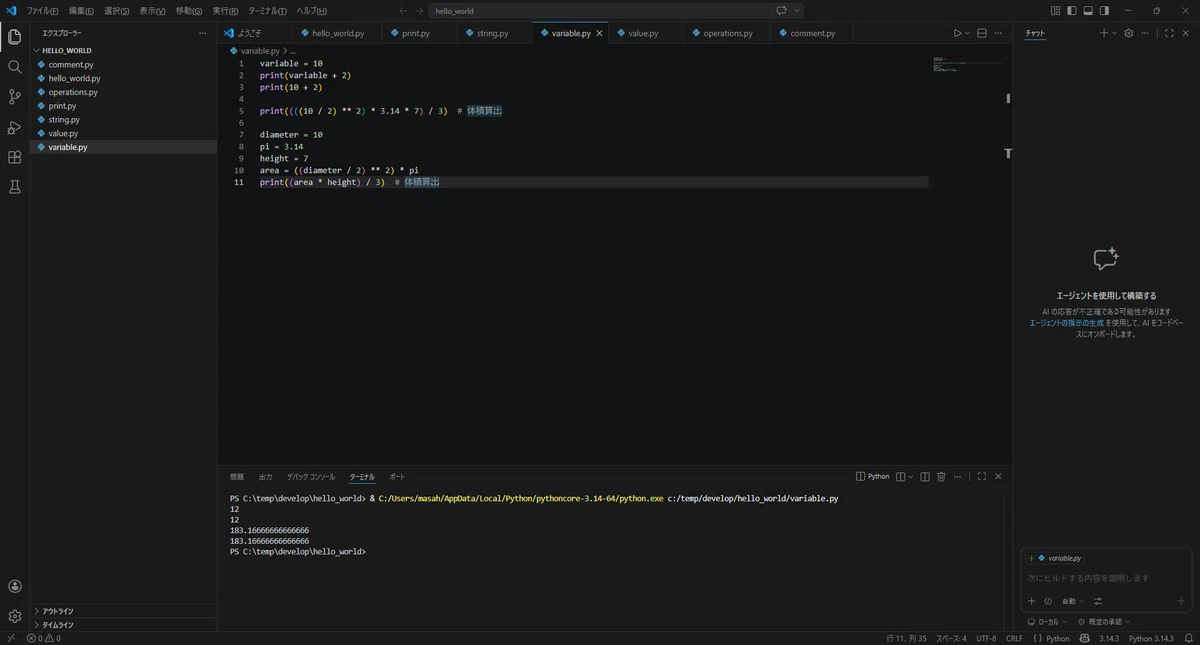Open chat mode dropdown 自動
This screenshot has height=645, width=1200.
click(1072, 601)
